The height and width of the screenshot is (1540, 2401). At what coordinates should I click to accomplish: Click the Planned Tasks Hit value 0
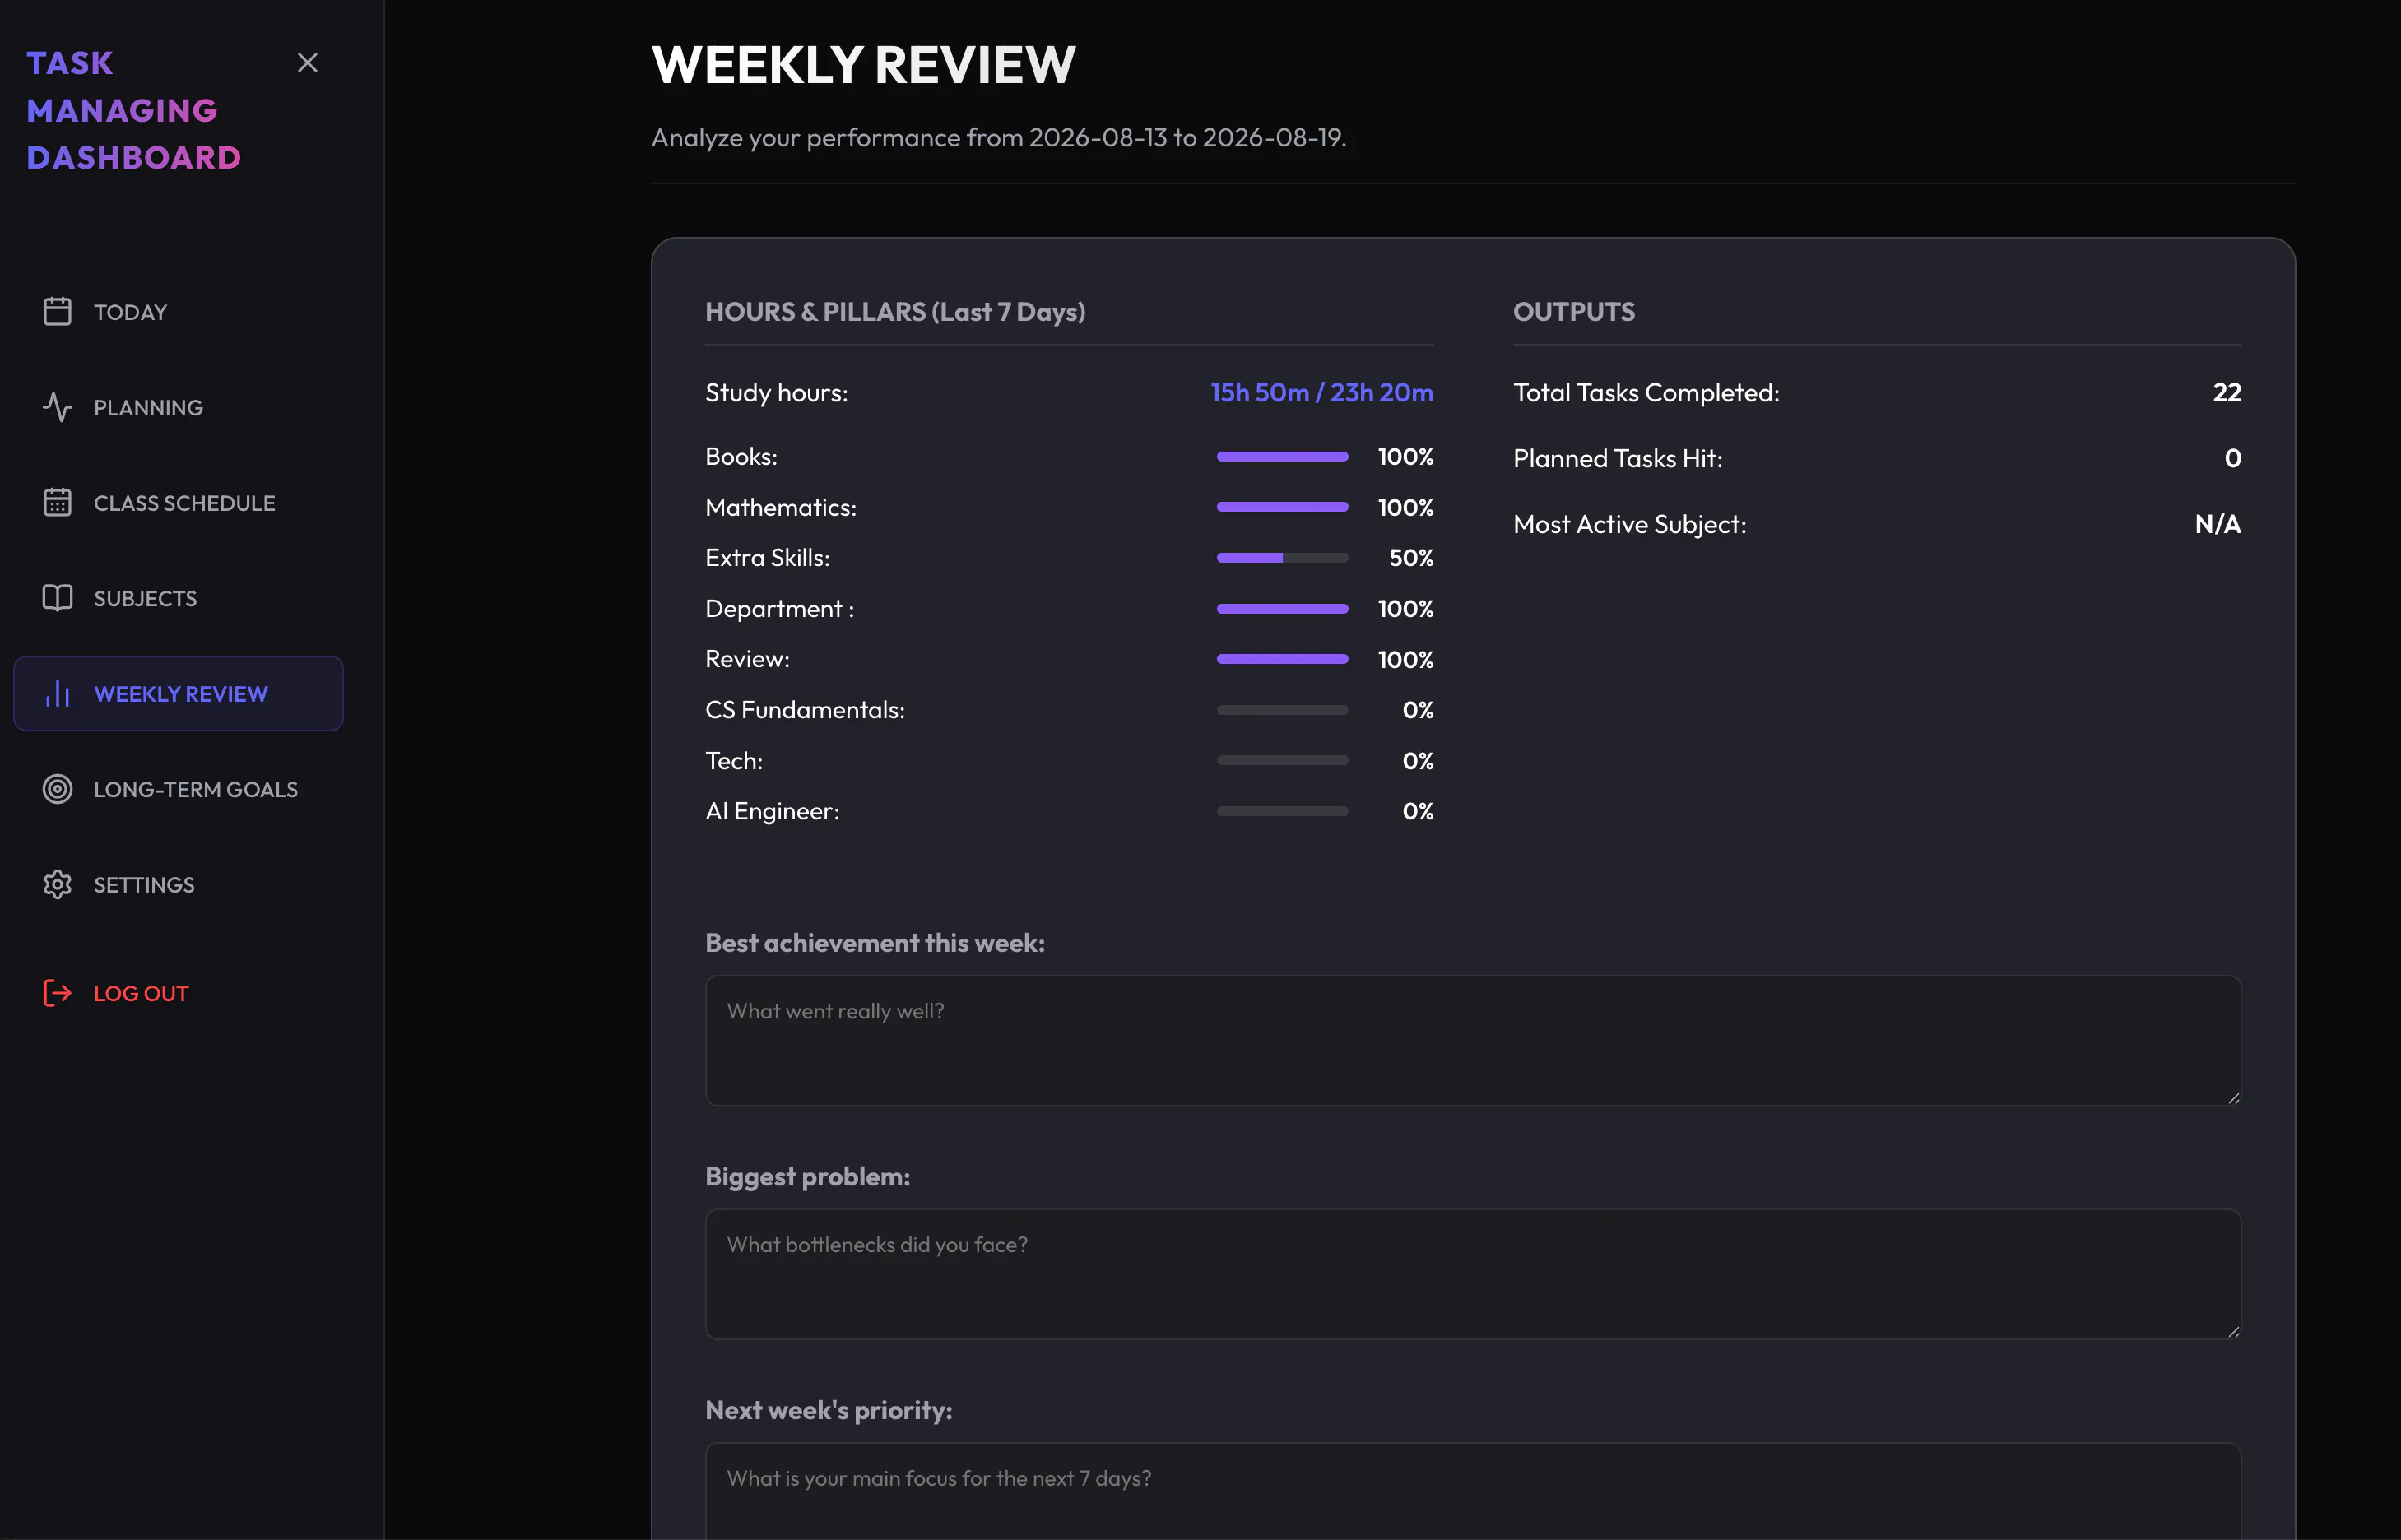(x=2233, y=458)
